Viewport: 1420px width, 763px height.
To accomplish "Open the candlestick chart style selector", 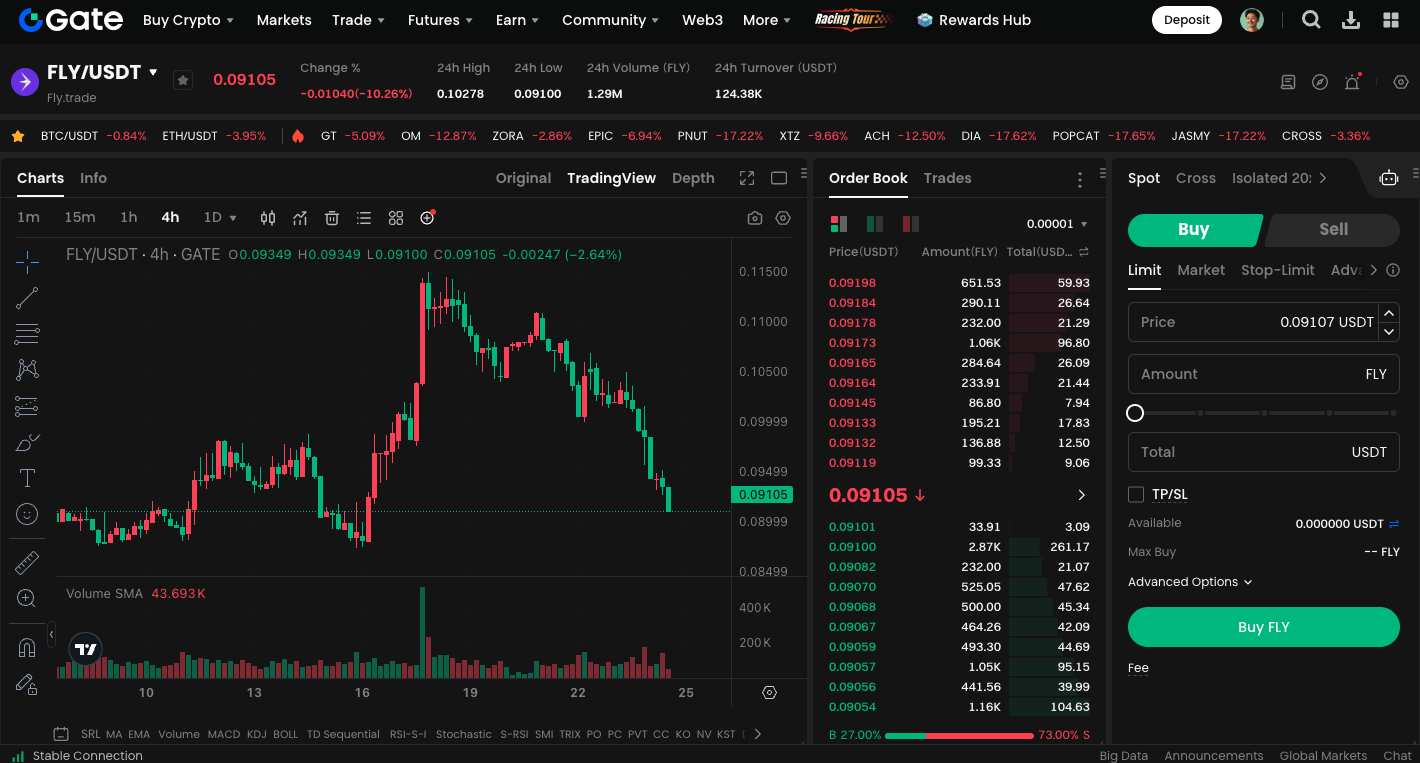I will 268,218.
